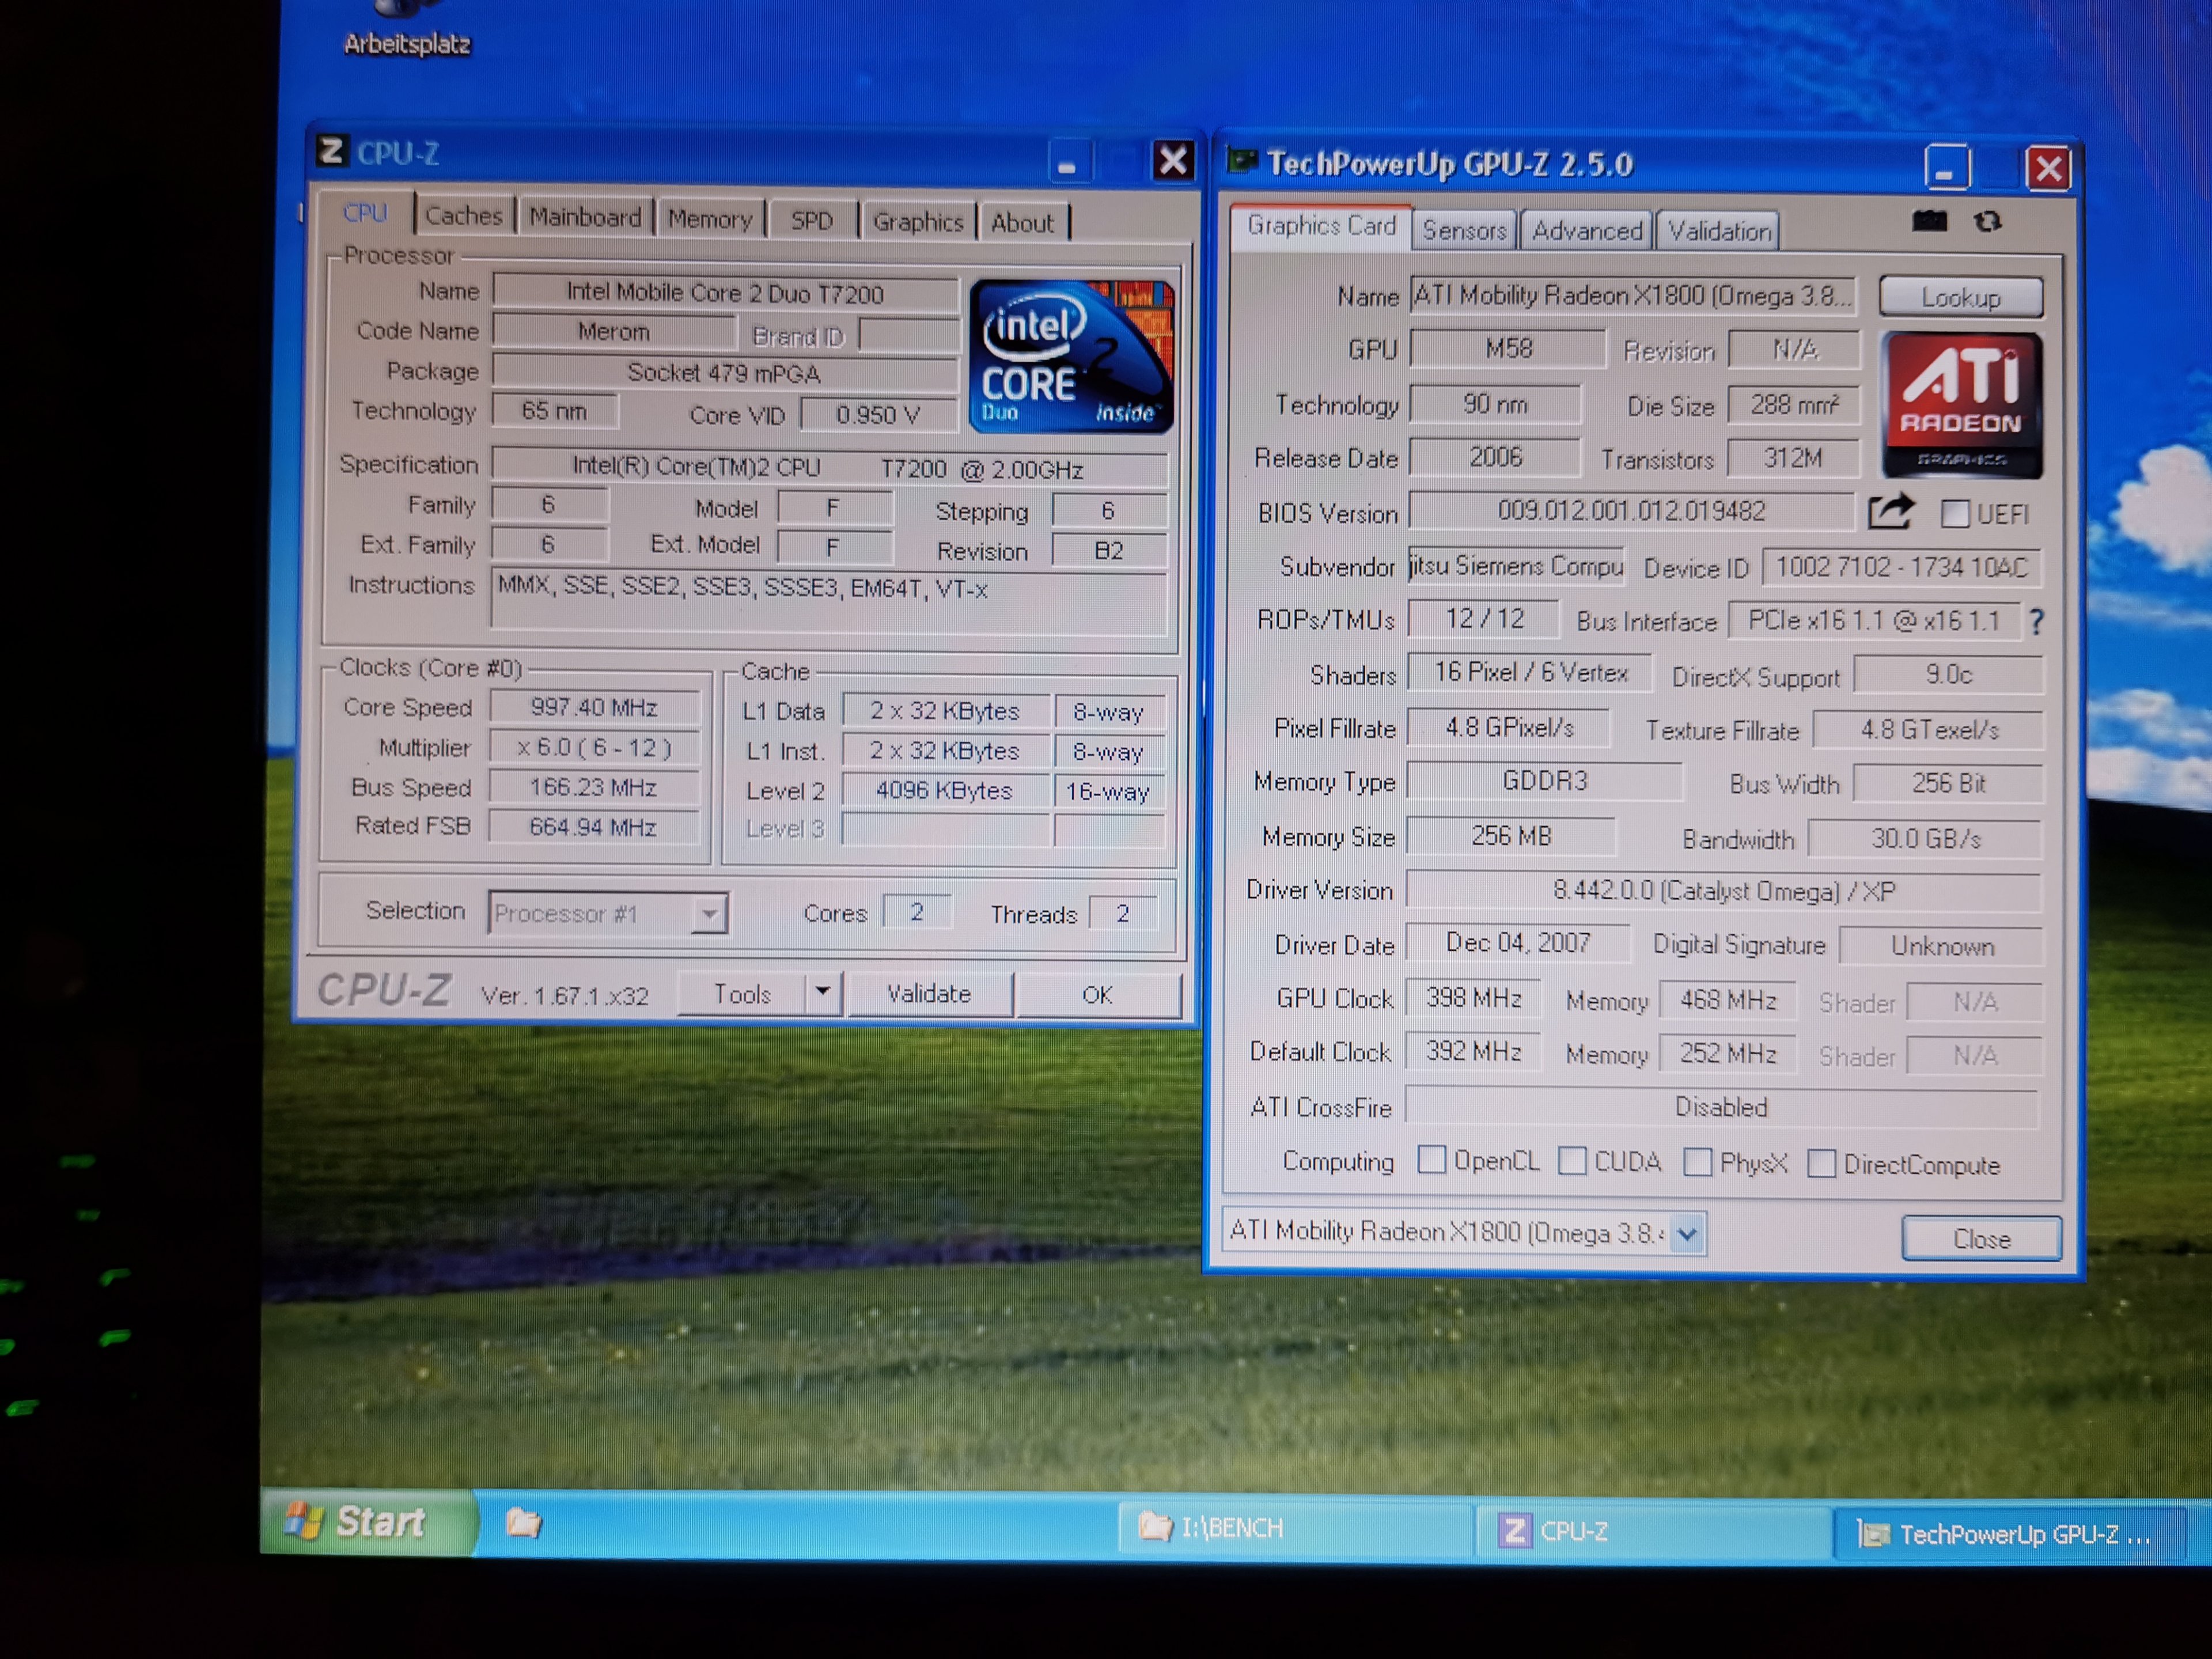Switch to the Graphics tab in CPU-Z
Image resolution: width=2212 pixels, height=1659 pixels.
coord(918,222)
